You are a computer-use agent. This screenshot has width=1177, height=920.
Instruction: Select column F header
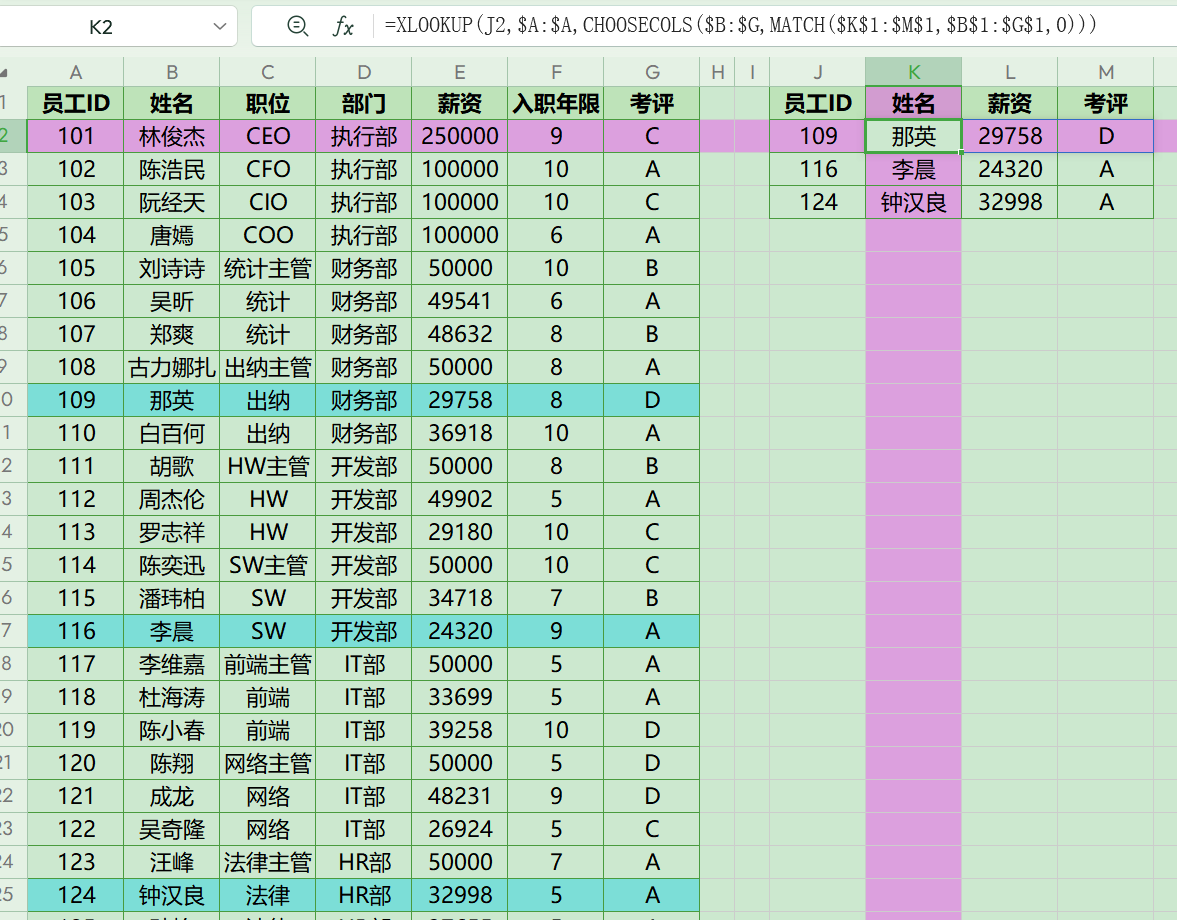556,73
